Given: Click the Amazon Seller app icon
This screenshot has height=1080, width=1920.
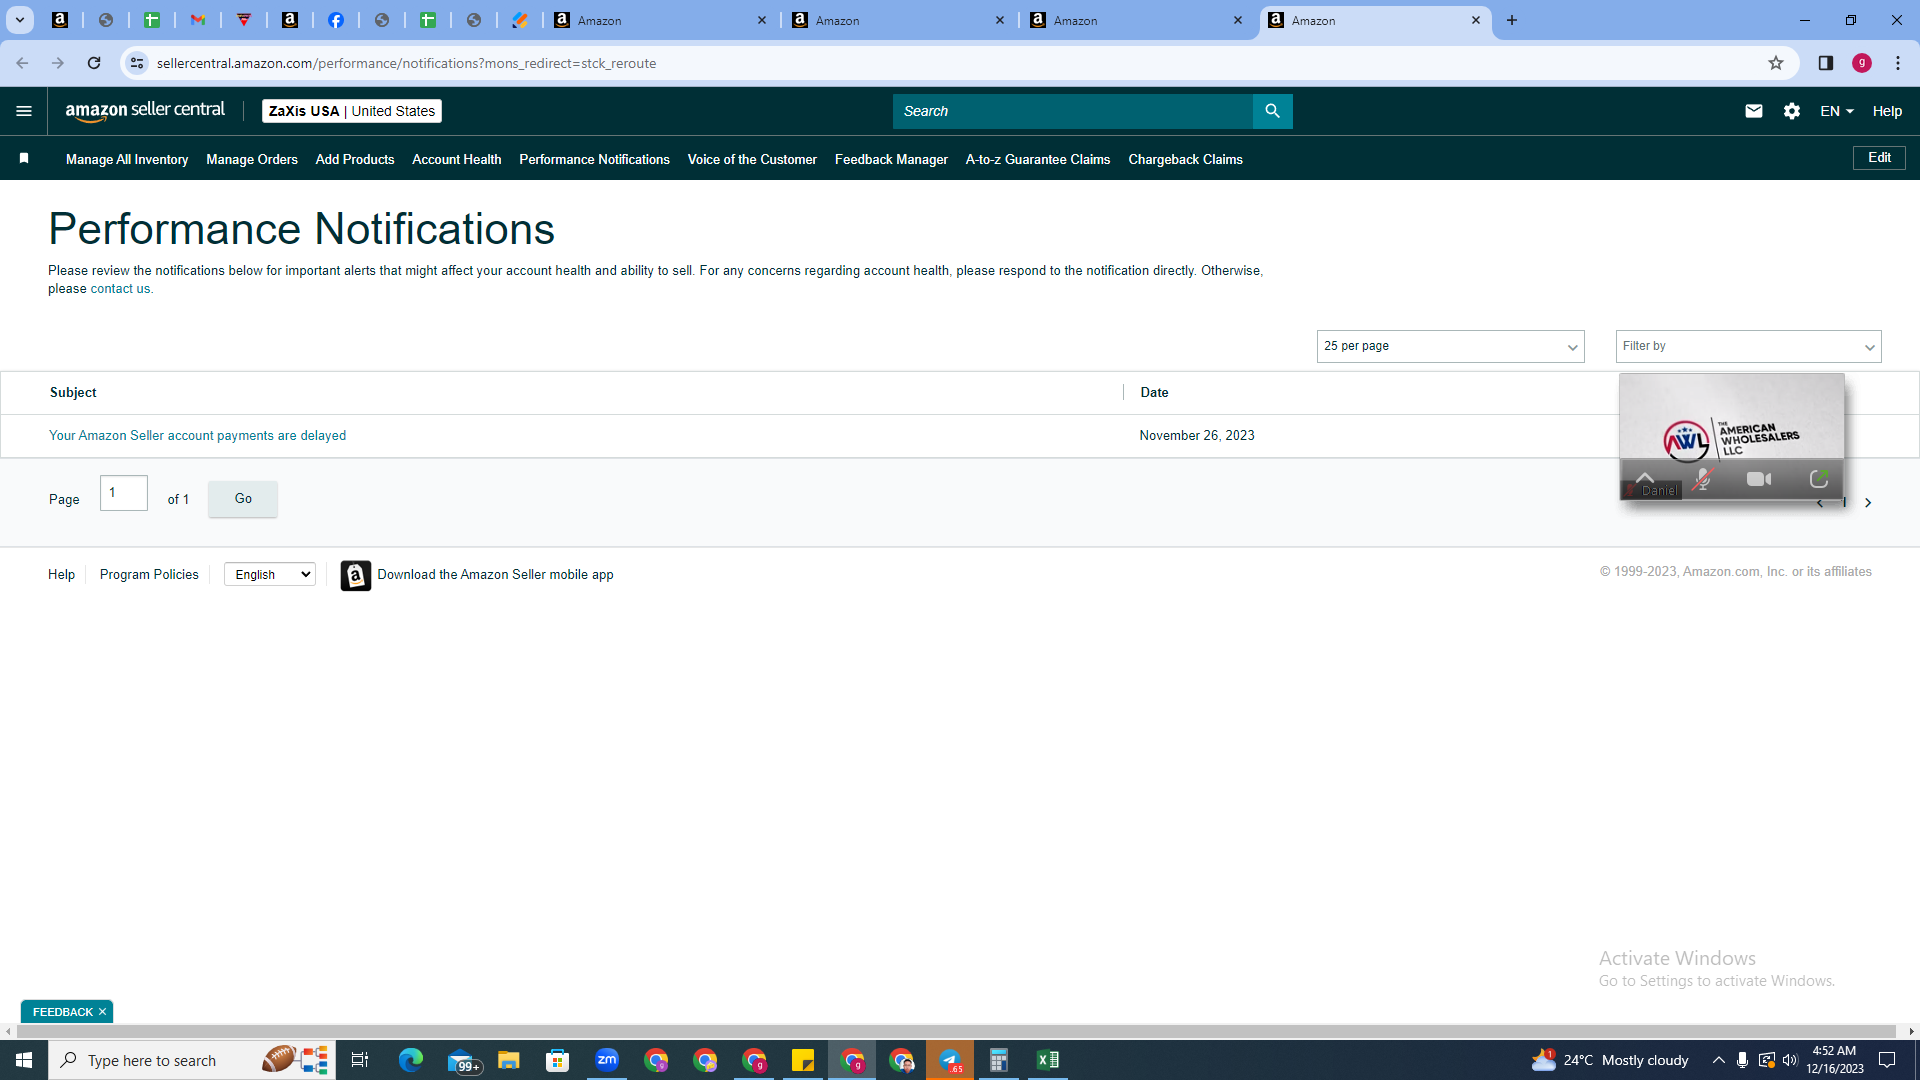Looking at the screenshot, I should point(355,575).
